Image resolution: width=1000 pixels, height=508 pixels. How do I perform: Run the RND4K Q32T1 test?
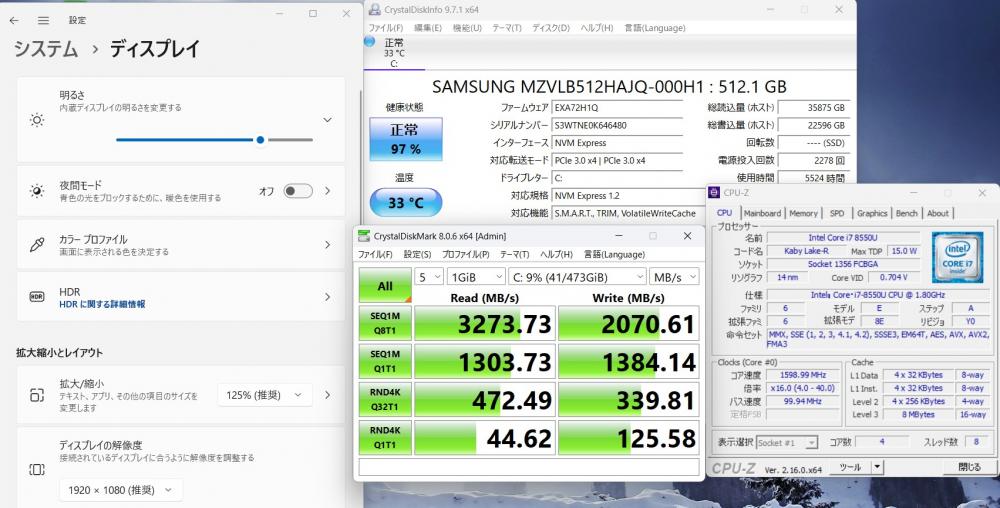(x=385, y=400)
